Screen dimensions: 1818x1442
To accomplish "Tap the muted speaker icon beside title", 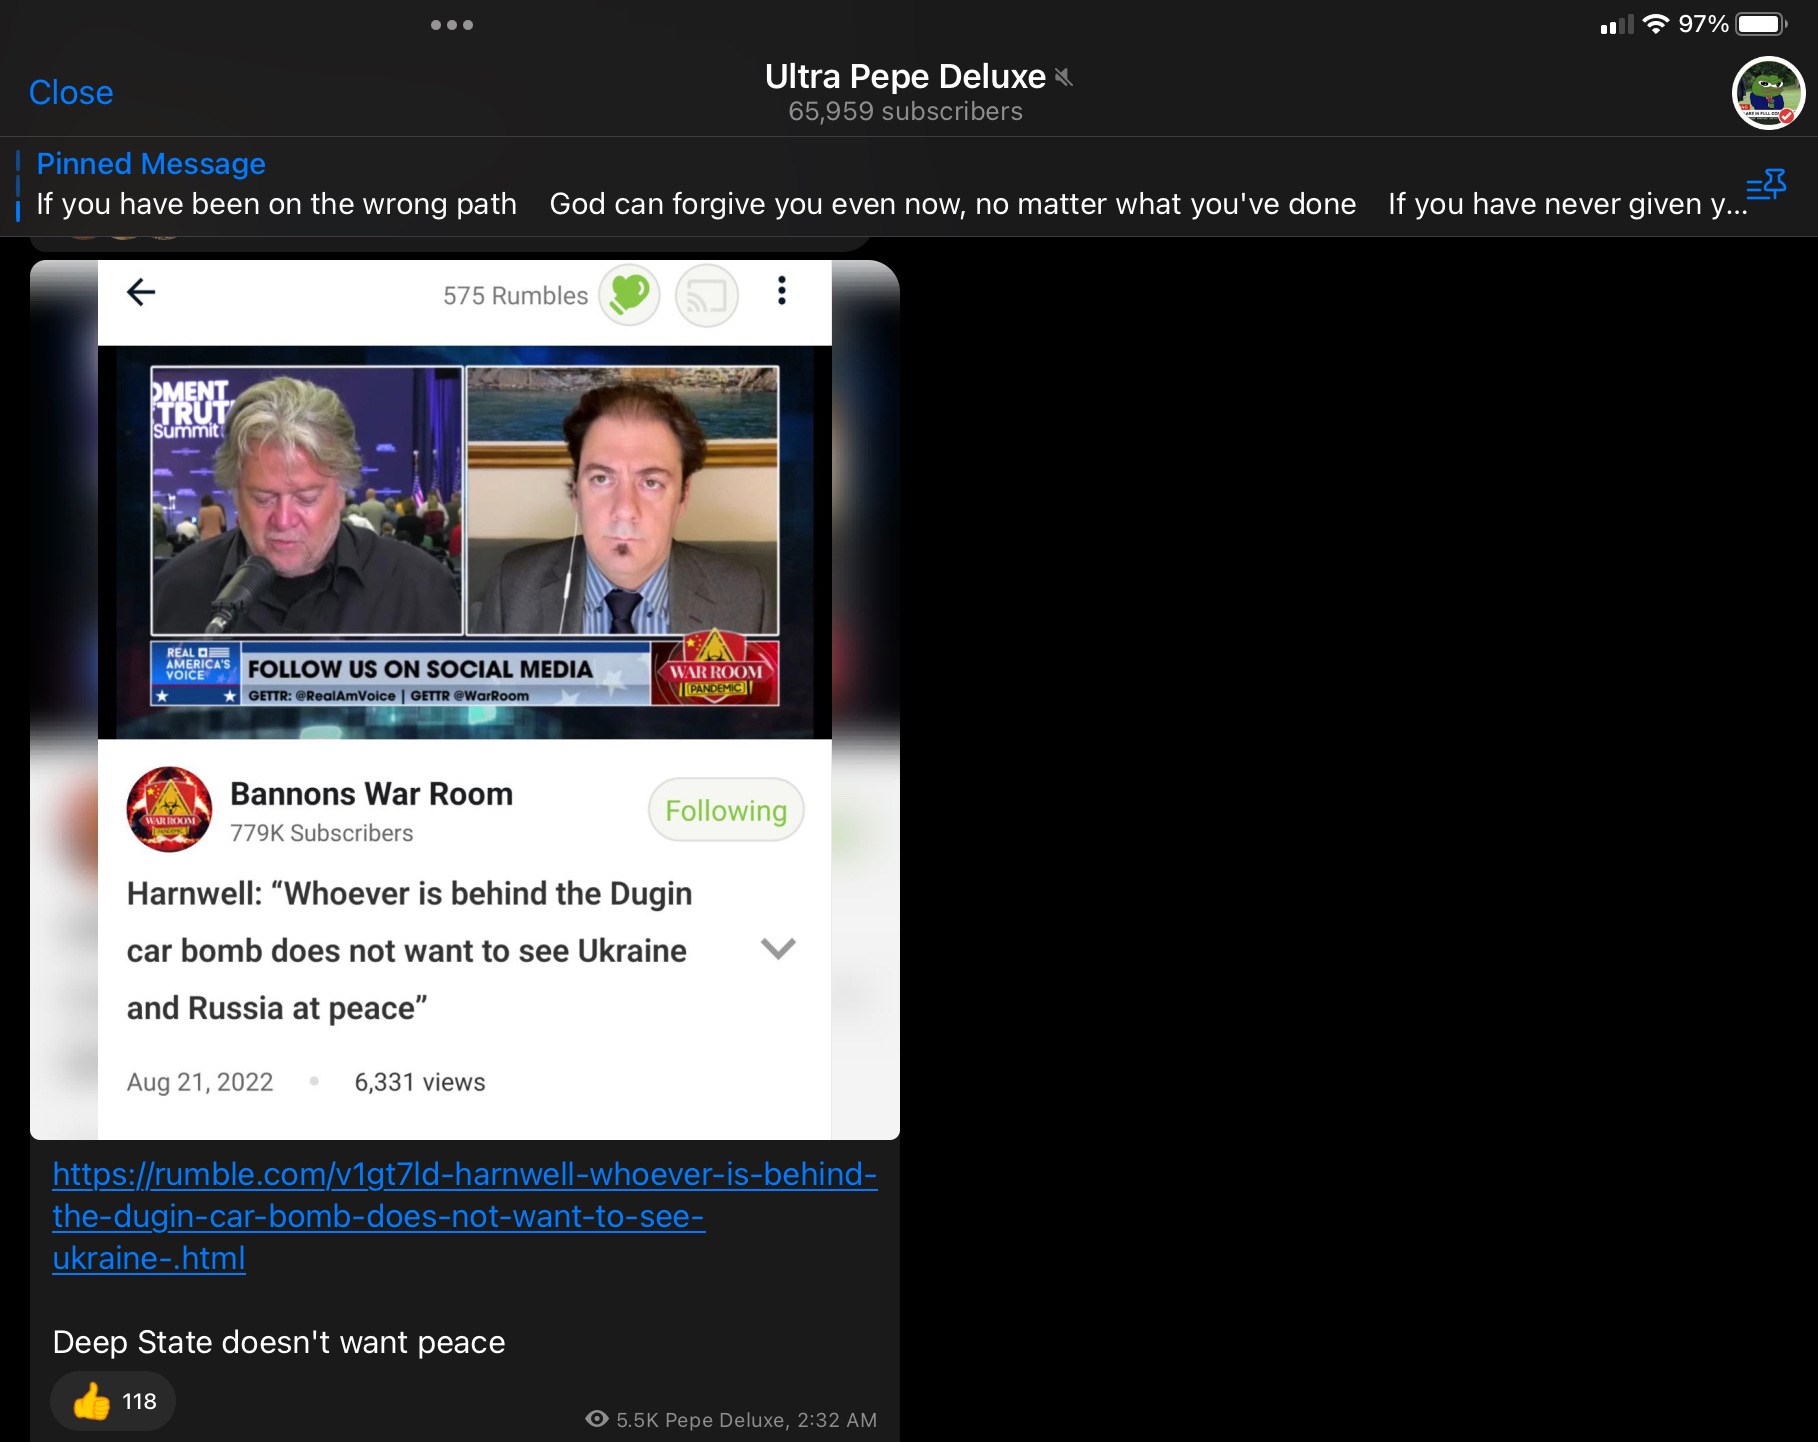I will [1064, 77].
